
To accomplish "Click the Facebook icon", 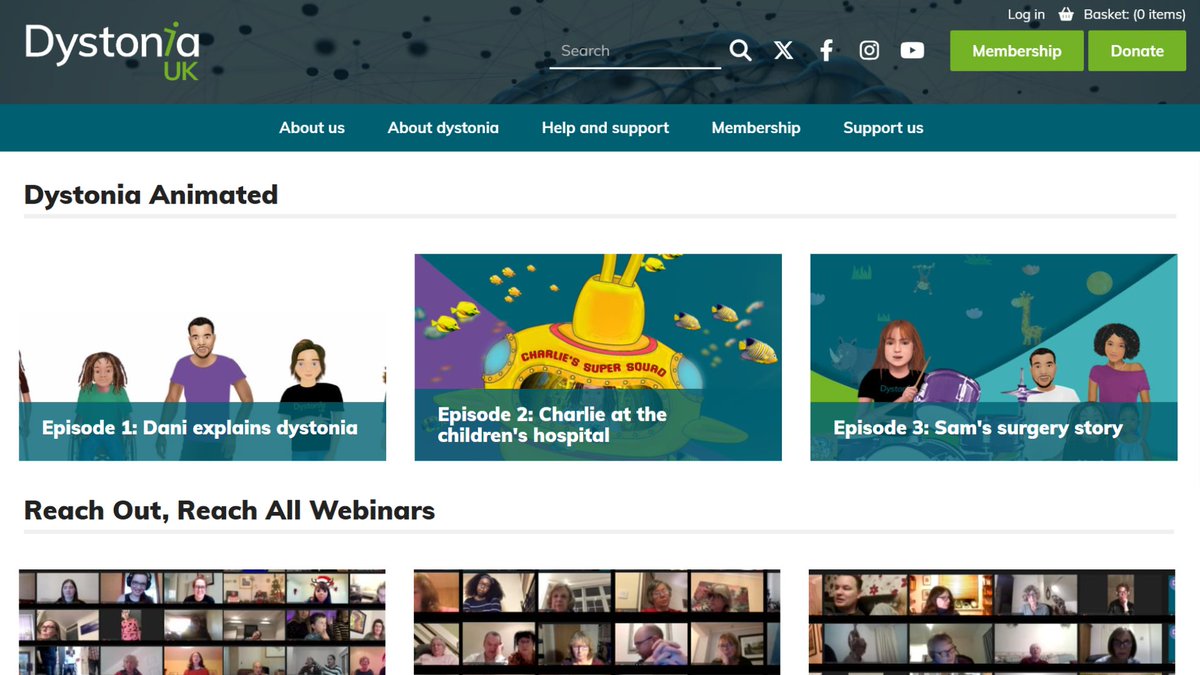I will click(826, 49).
